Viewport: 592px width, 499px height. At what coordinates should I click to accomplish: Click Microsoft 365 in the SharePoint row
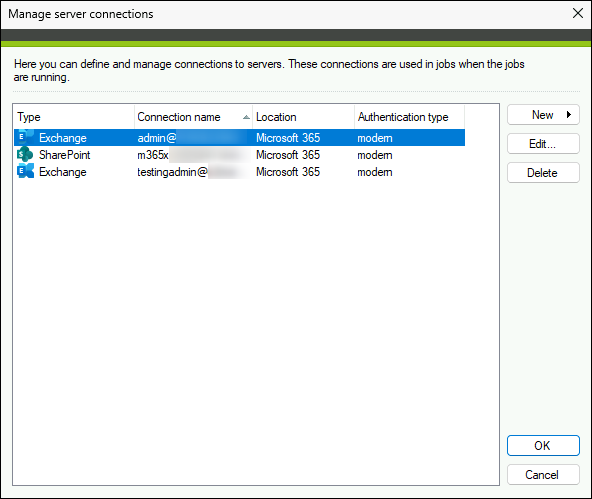click(288, 155)
